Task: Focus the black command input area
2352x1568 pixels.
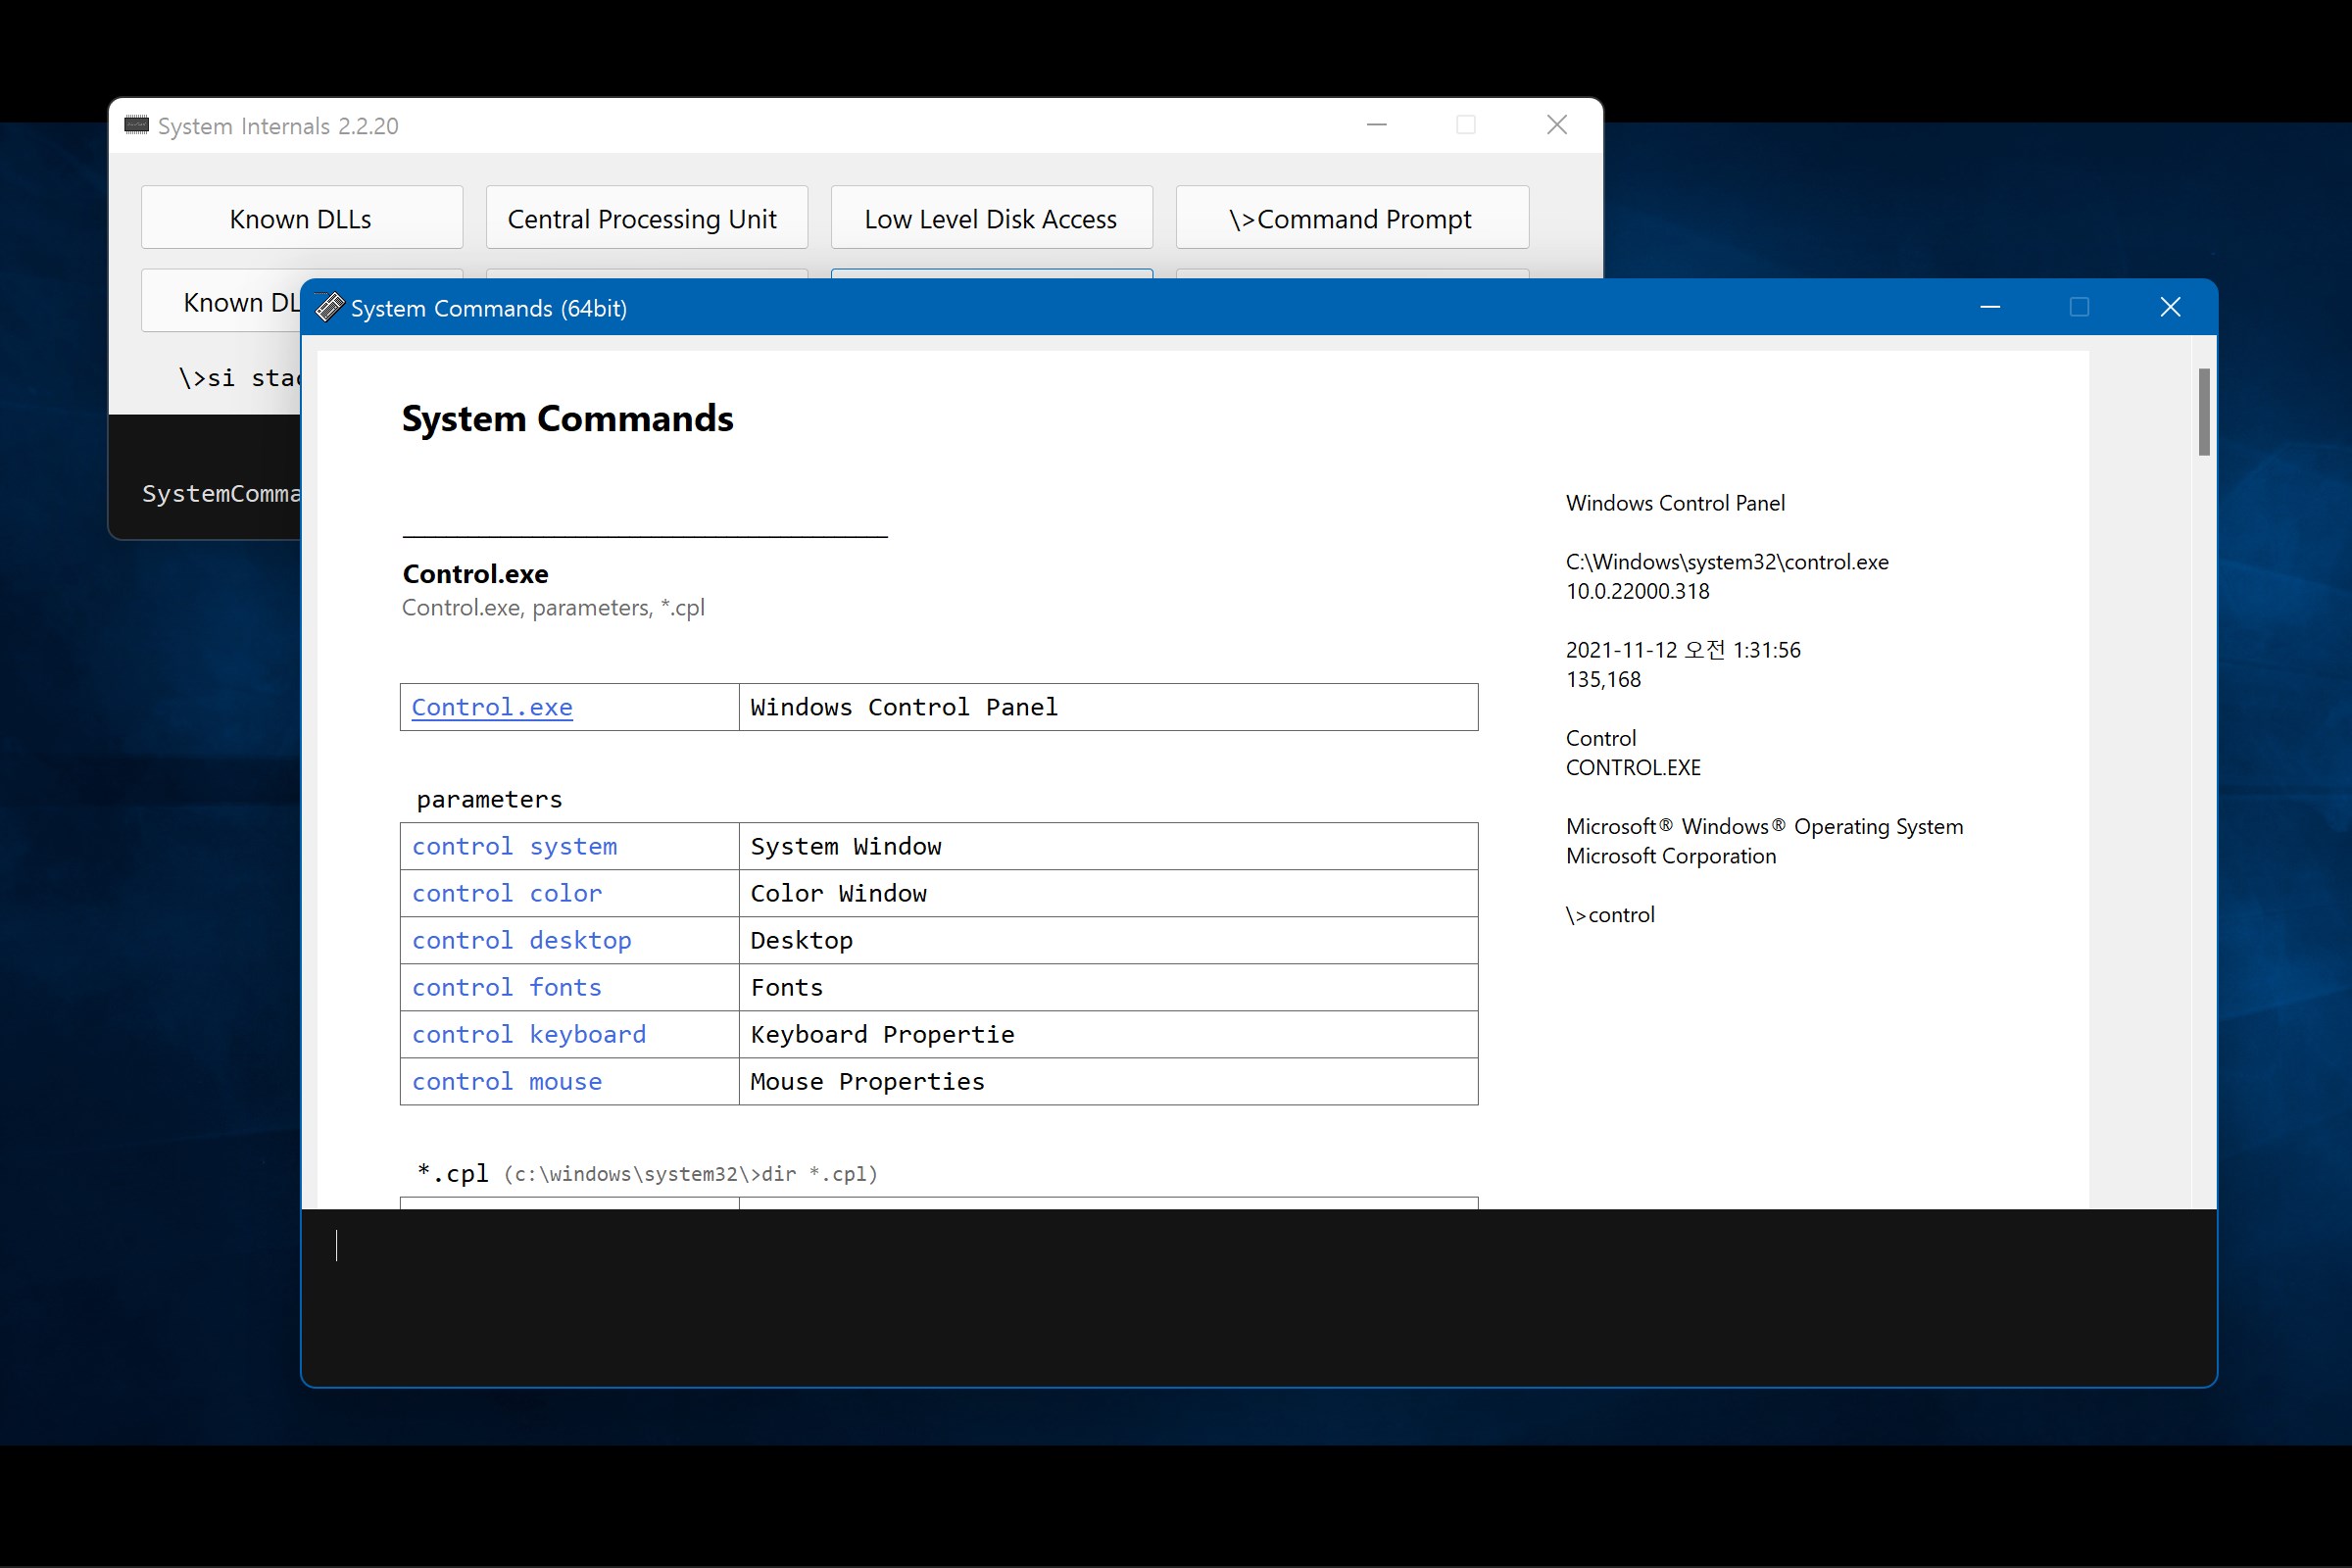Action: tap(1258, 1296)
